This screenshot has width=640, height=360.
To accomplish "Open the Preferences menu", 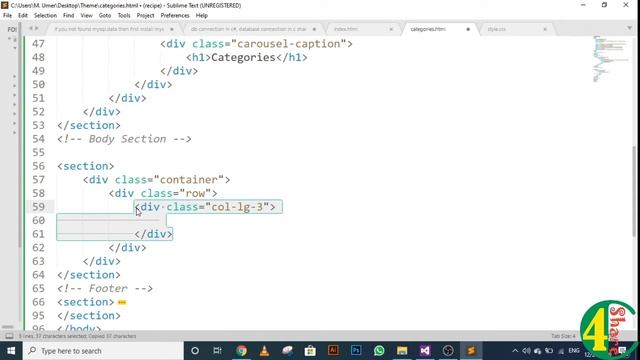I will 175,16.
